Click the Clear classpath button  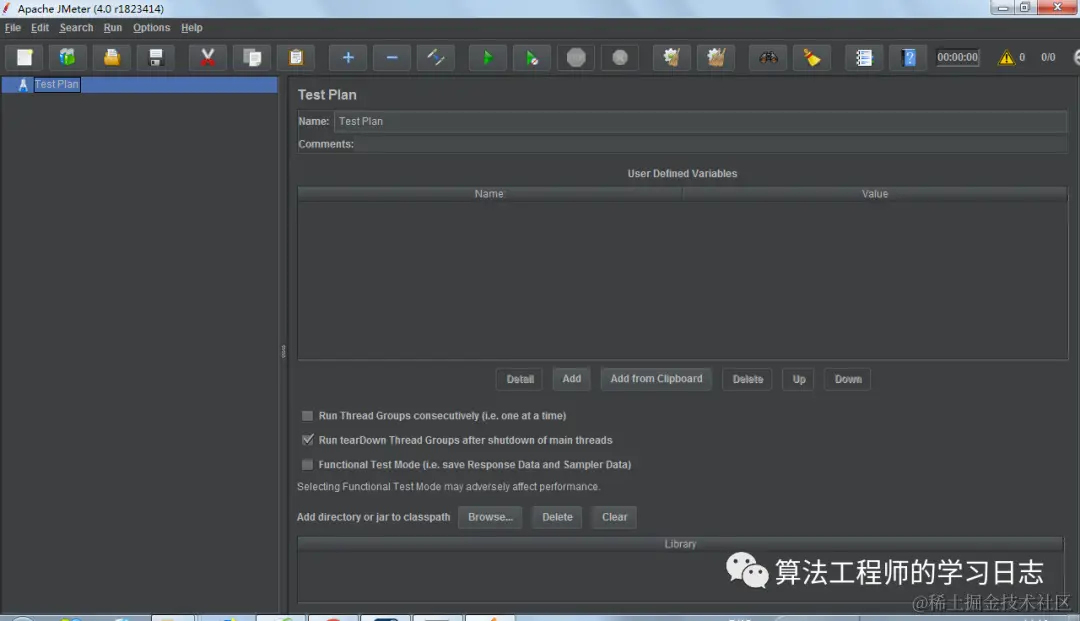pos(614,517)
